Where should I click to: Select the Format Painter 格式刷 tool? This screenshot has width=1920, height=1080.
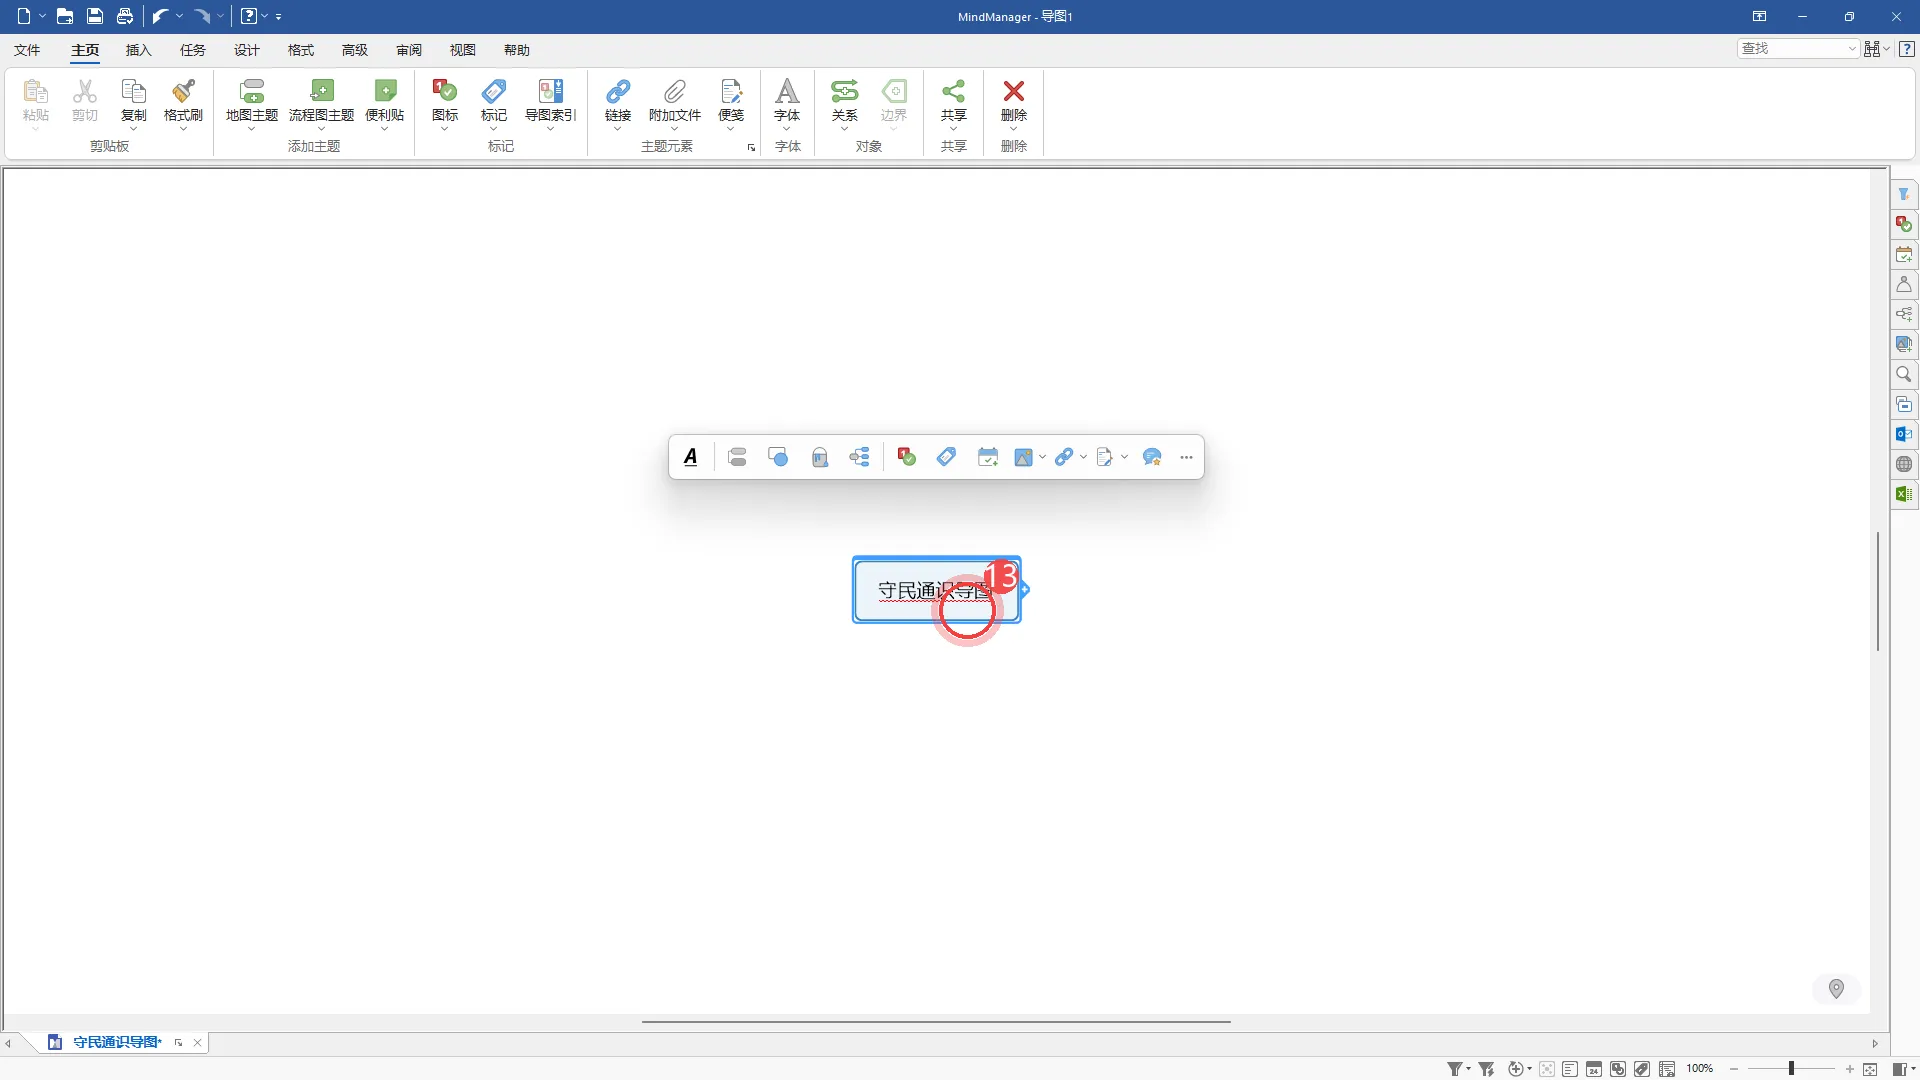[x=183, y=100]
